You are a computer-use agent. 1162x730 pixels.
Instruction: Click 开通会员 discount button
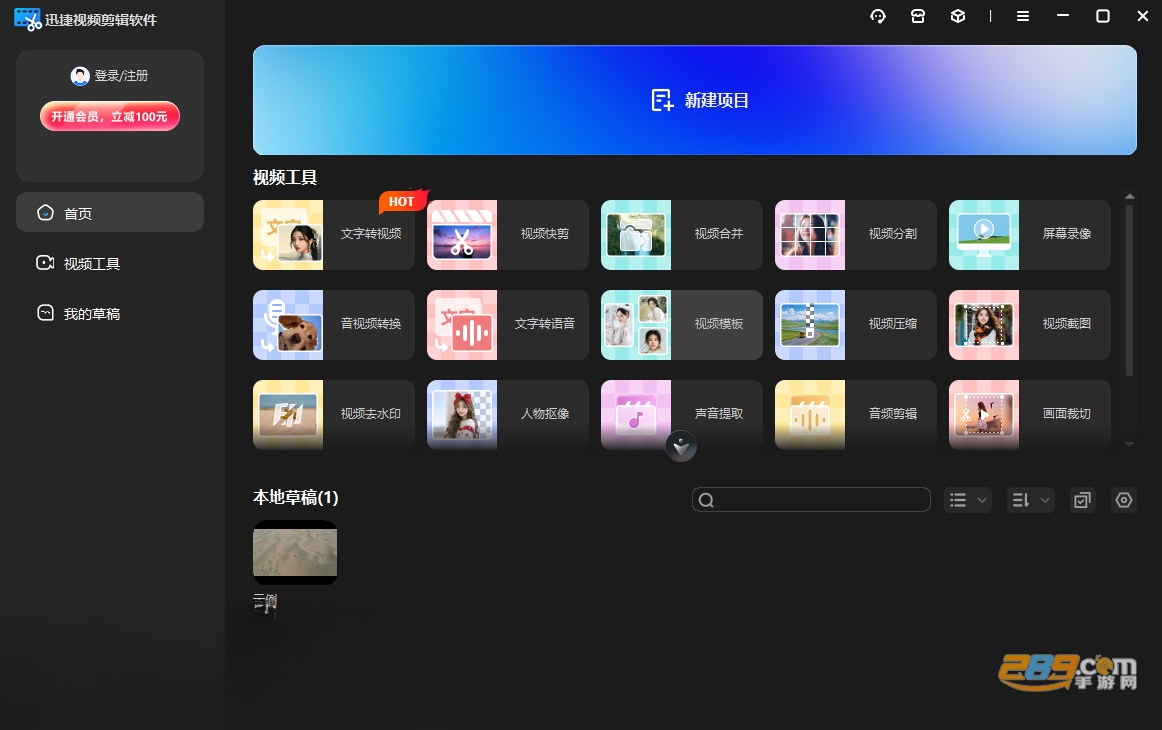pos(110,116)
